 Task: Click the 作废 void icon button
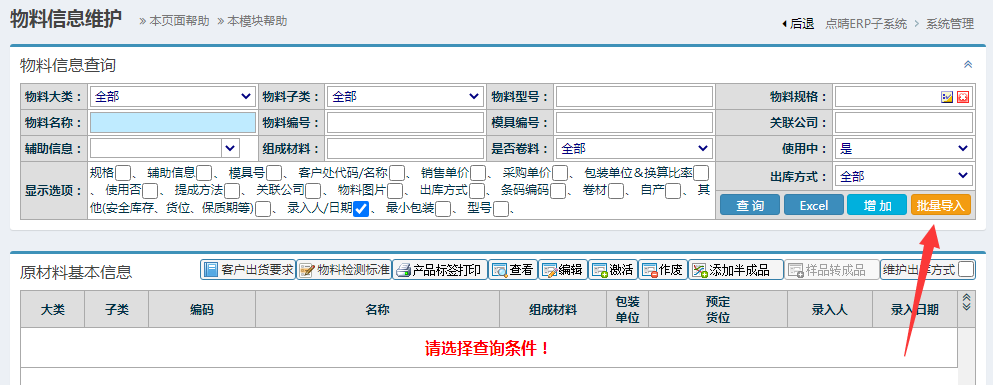pyautogui.click(x=662, y=270)
